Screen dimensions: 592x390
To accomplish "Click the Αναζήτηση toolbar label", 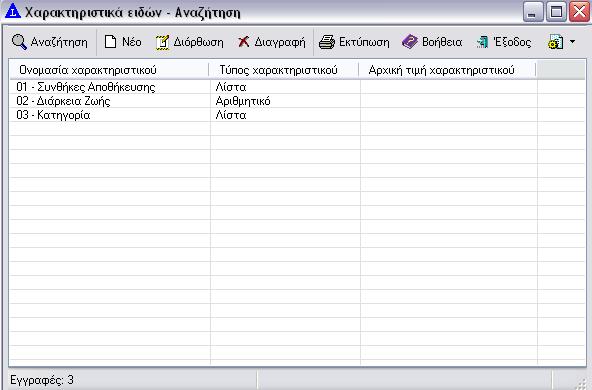I will click(x=59, y=42).
